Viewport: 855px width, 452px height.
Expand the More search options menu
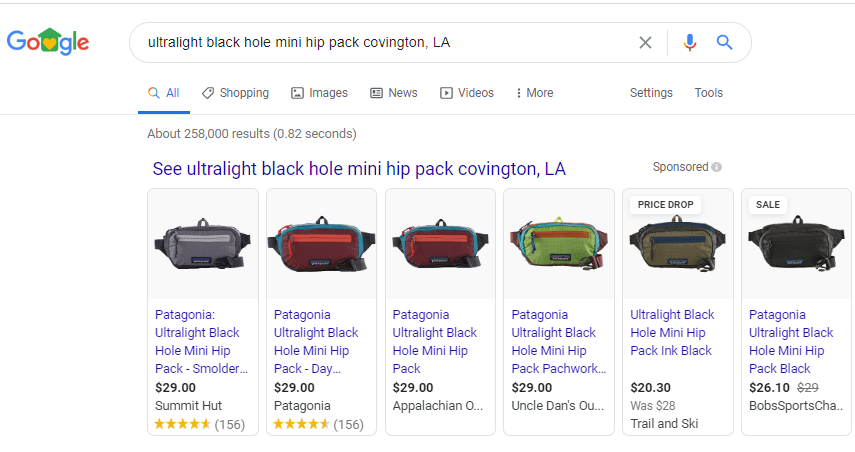(534, 93)
